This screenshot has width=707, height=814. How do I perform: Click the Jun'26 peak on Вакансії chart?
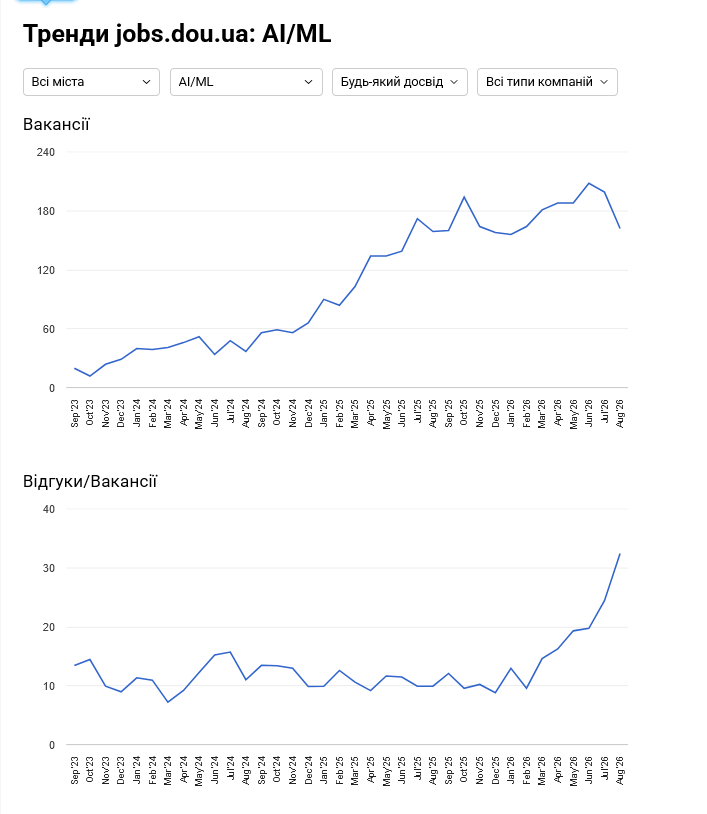pos(589,183)
